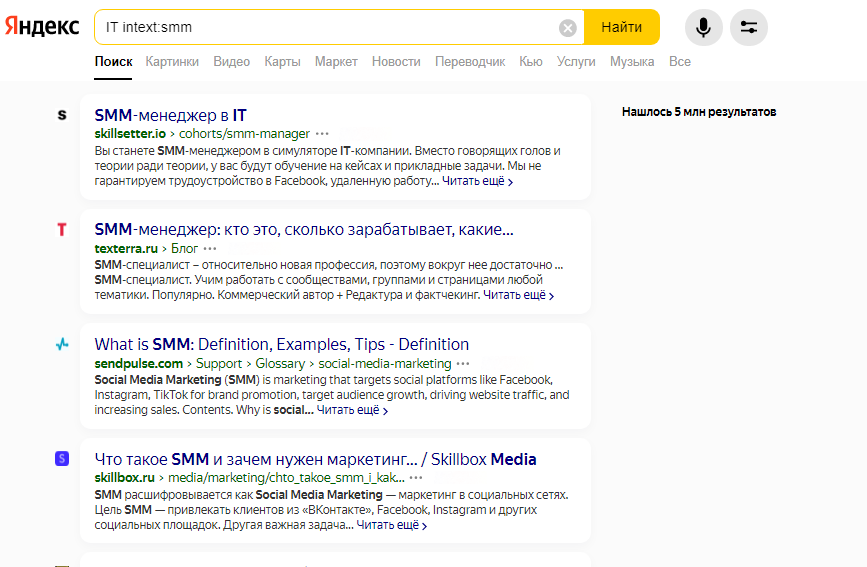
Task: Switch to the Маркет tab
Action: point(336,61)
